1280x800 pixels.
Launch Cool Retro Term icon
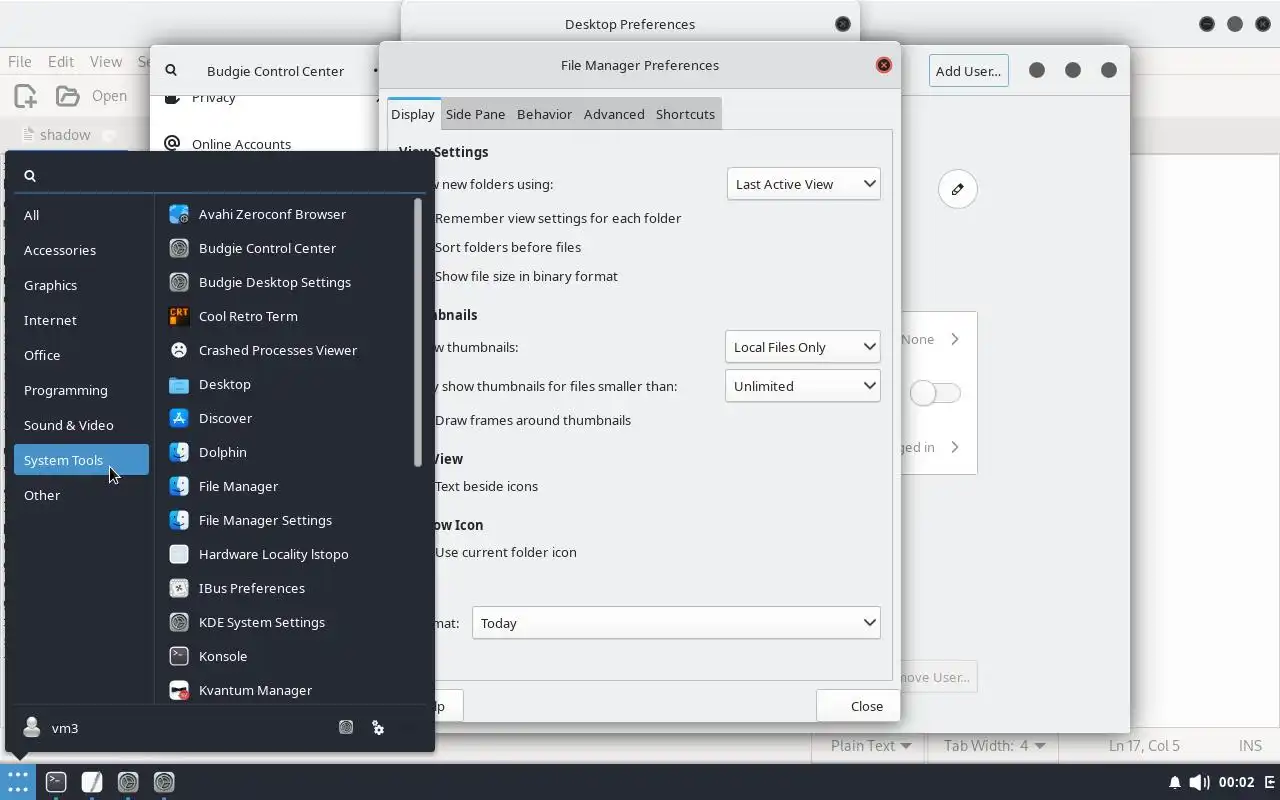coord(179,316)
